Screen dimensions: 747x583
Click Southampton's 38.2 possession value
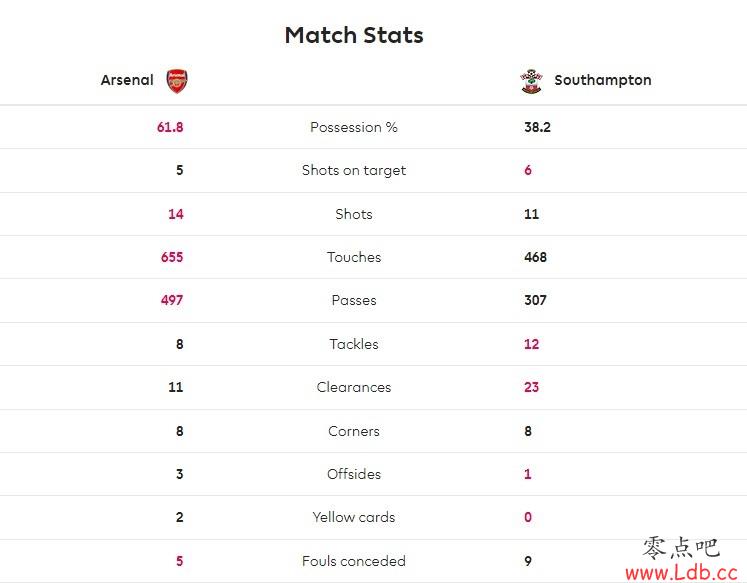tap(537, 127)
